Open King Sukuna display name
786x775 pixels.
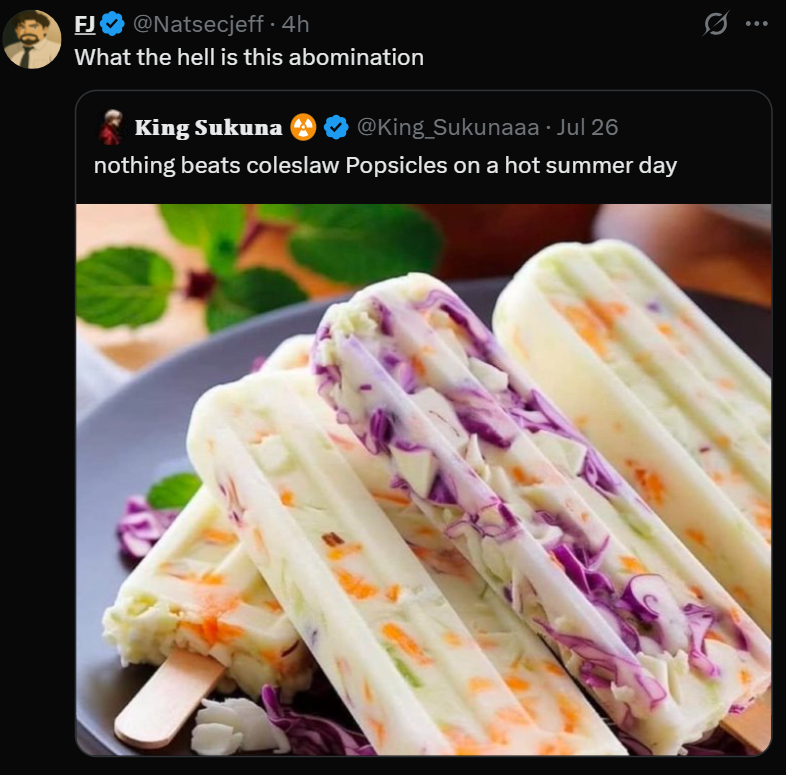click(209, 128)
